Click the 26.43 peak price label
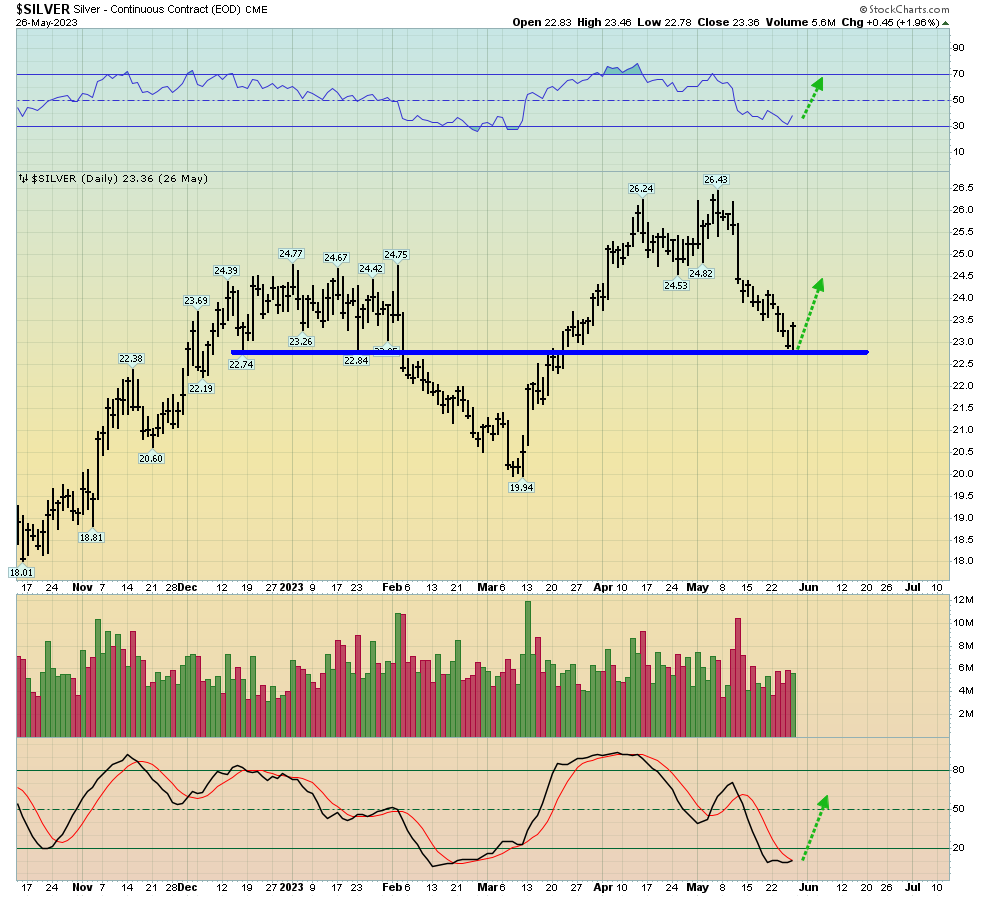The width and height of the screenshot is (990, 897). point(714,179)
